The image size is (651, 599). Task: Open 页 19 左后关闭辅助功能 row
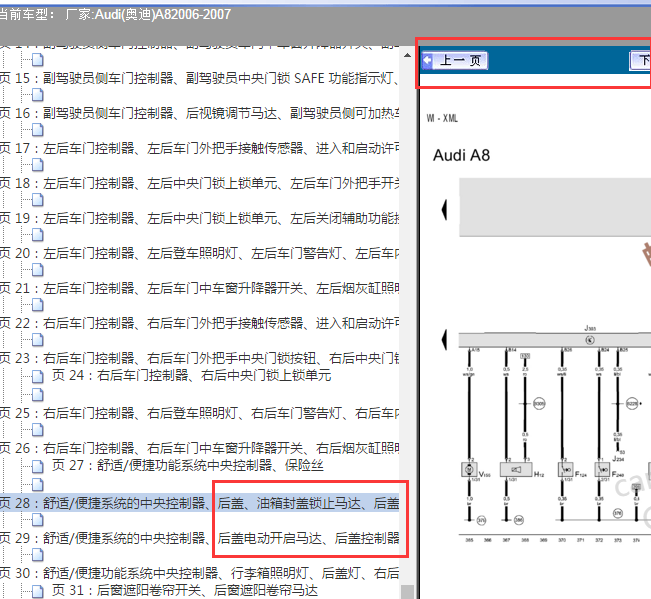199,218
